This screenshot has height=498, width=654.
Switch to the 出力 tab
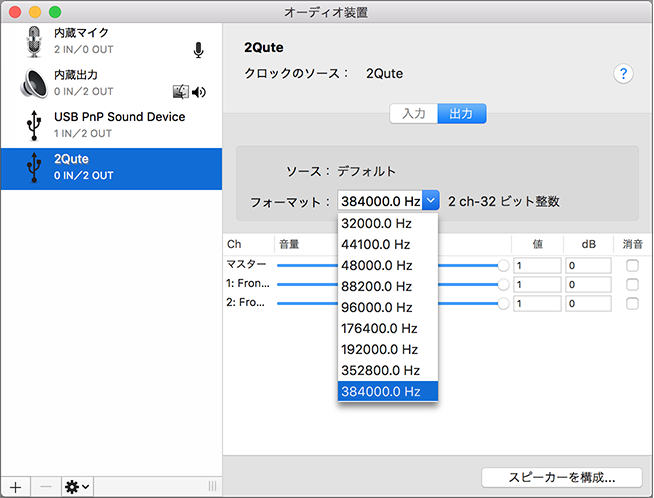click(x=462, y=113)
